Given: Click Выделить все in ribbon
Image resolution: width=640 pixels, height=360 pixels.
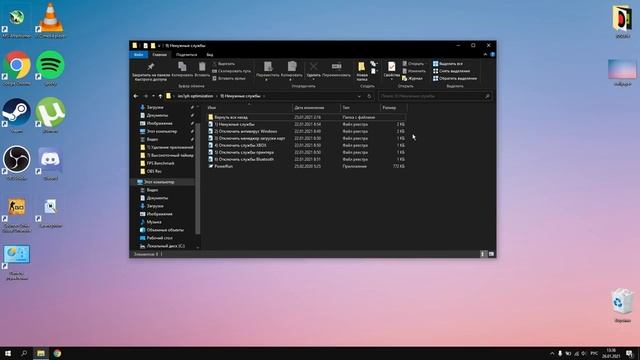Looking at the screenshot, I should (x=448, y=64).
